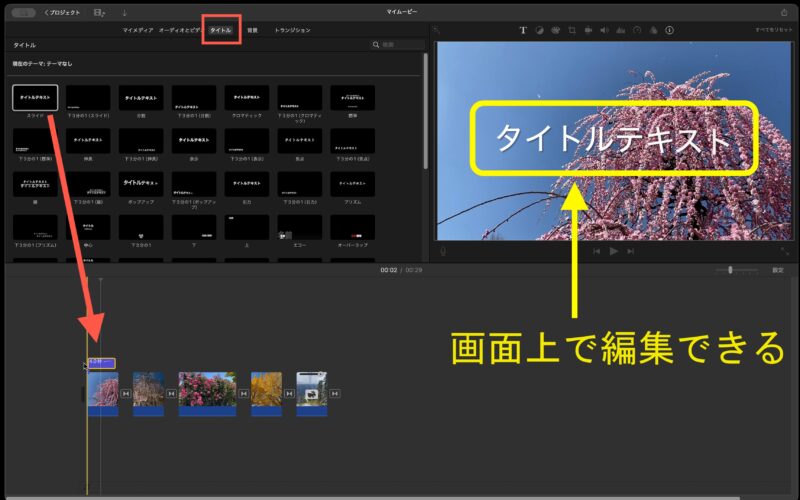Adjust the timeline zoom slider
Screen dimensions: 800x500
(x=730, y=270)
